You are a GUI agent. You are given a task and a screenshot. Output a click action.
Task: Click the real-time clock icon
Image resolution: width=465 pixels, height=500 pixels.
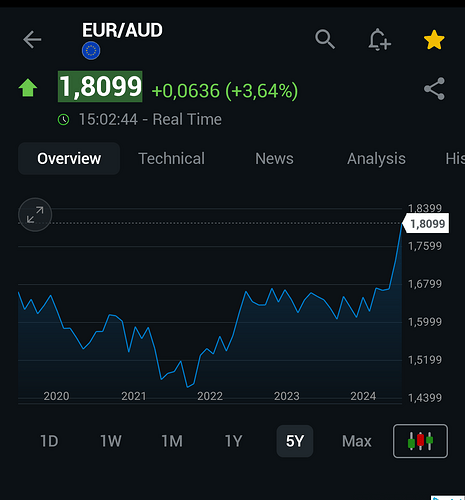pos(64,119)
